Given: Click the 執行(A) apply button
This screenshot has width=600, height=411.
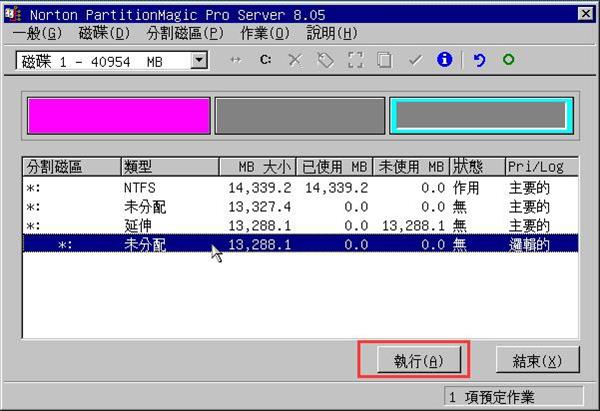Looking at the screenshot, I should 419,360.
